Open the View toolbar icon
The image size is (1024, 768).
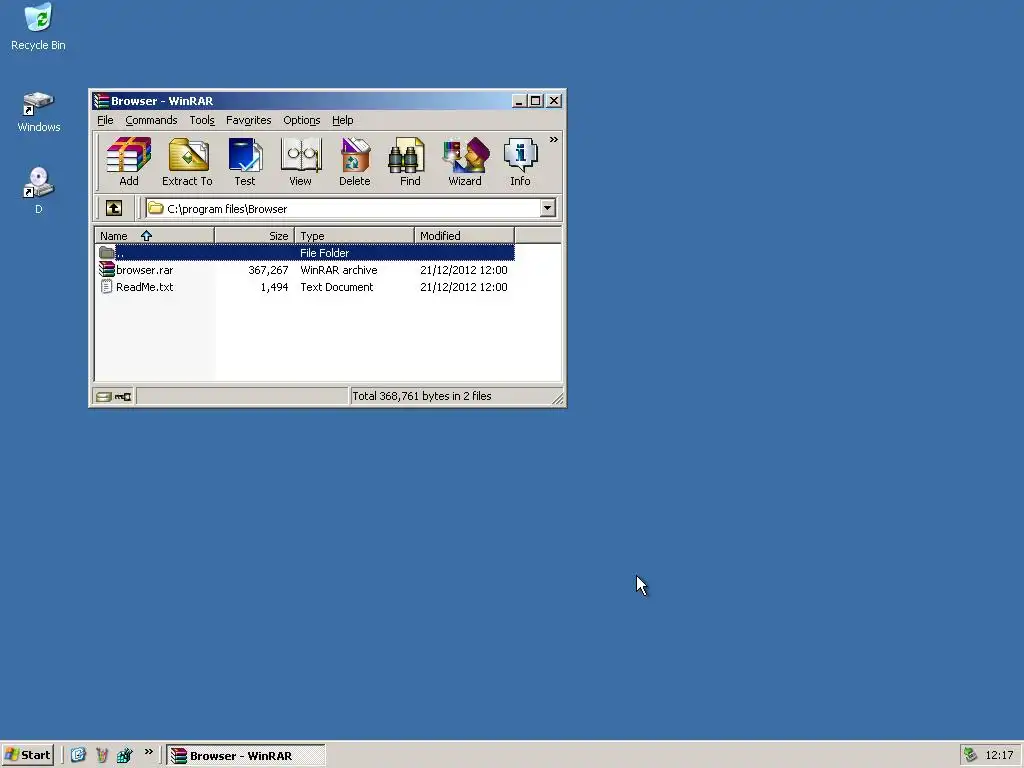click(300, 161)
